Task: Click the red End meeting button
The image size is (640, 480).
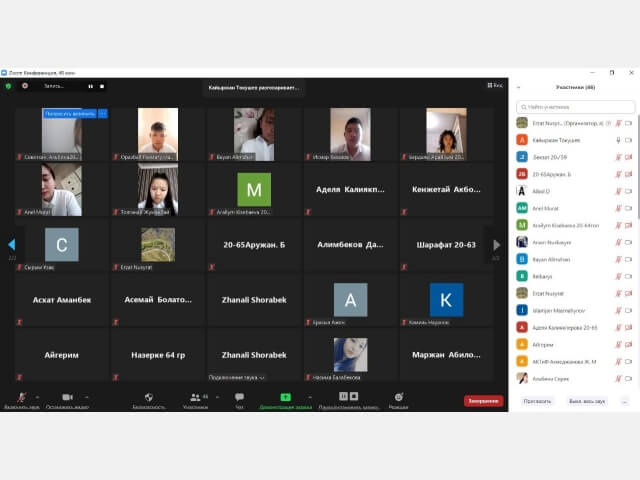Action: 483,401
